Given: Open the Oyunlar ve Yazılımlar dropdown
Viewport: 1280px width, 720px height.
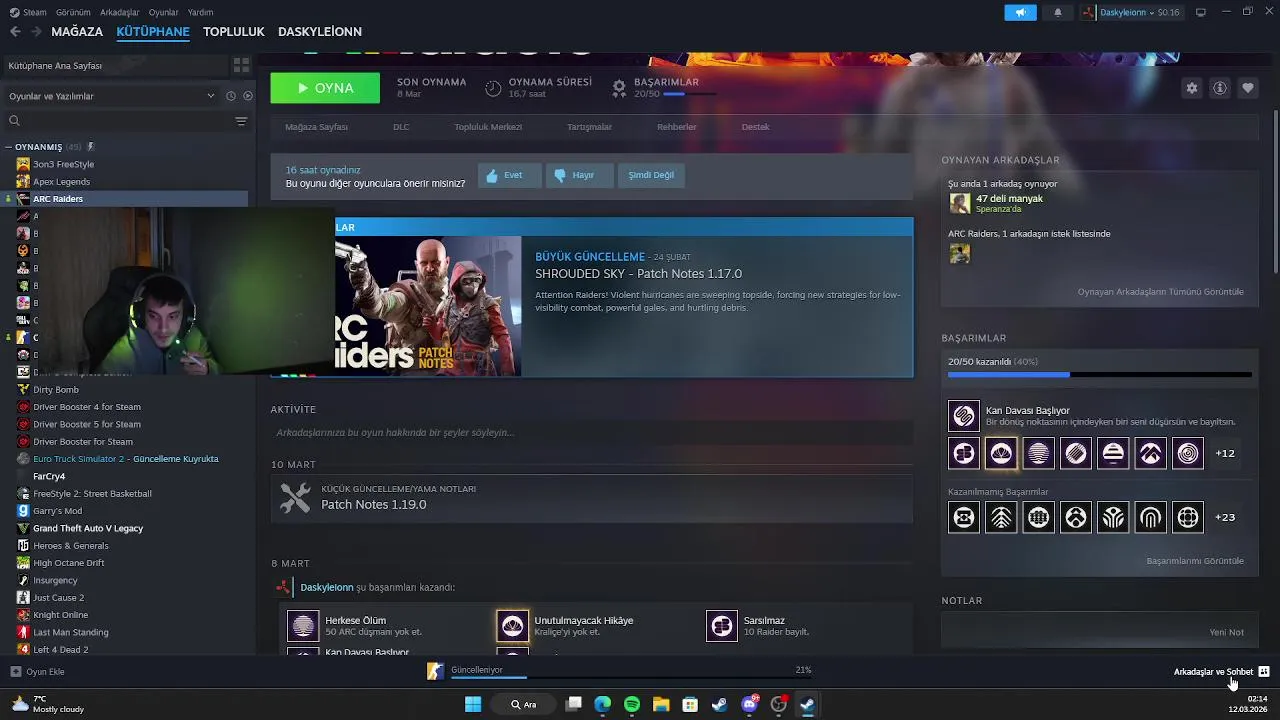Looking at the screenshot, I should pos(112,96).
